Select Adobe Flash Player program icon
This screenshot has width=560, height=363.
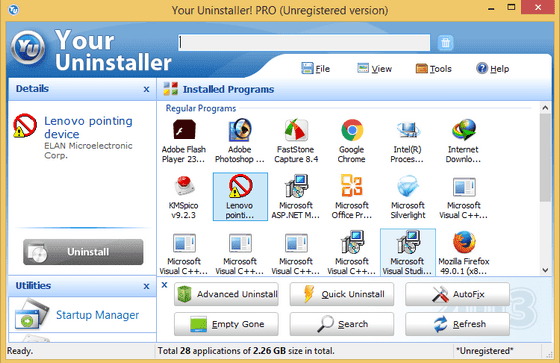coord(184,130)
